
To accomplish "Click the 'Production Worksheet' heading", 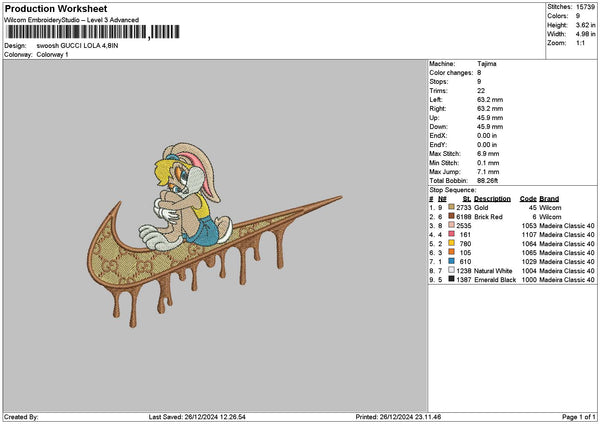I will click(56, 8).
